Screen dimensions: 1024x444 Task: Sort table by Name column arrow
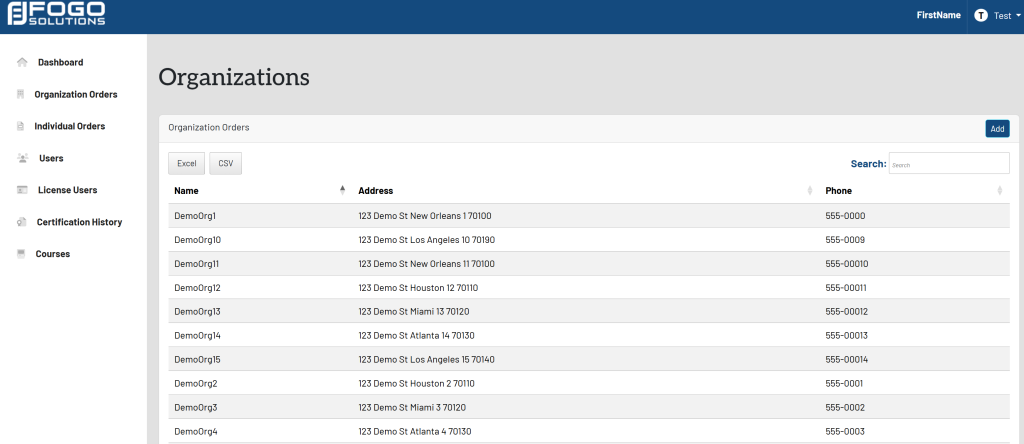pos(342,190)
